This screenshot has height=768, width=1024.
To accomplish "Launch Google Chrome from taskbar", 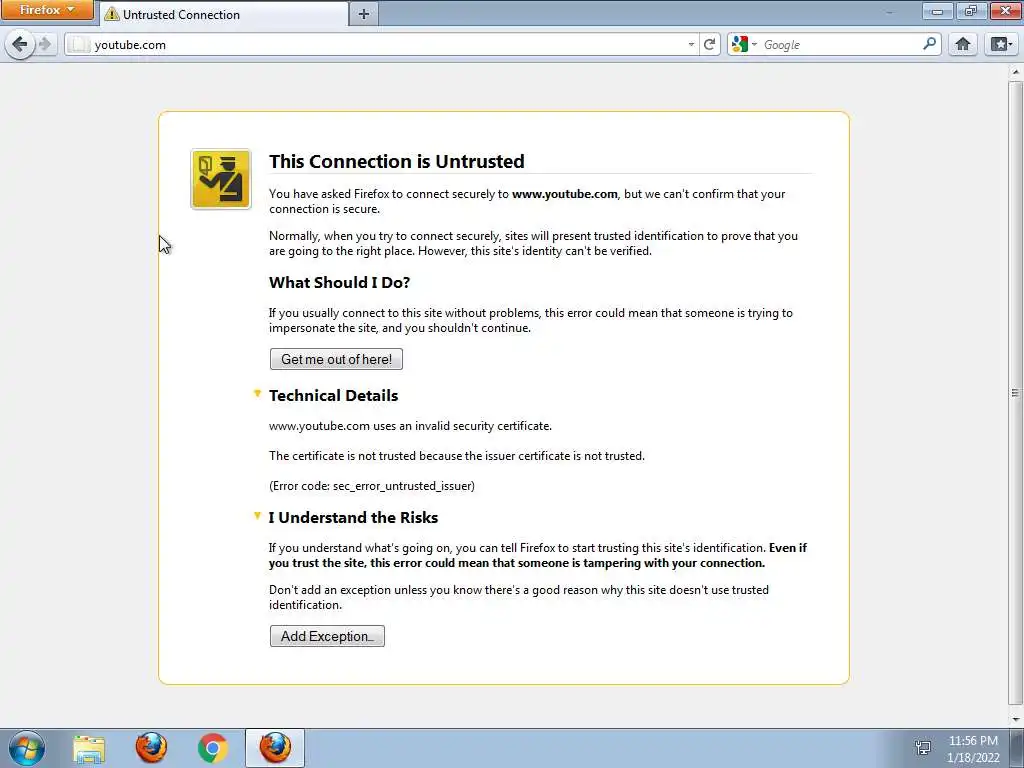I will tap(213, 748).
